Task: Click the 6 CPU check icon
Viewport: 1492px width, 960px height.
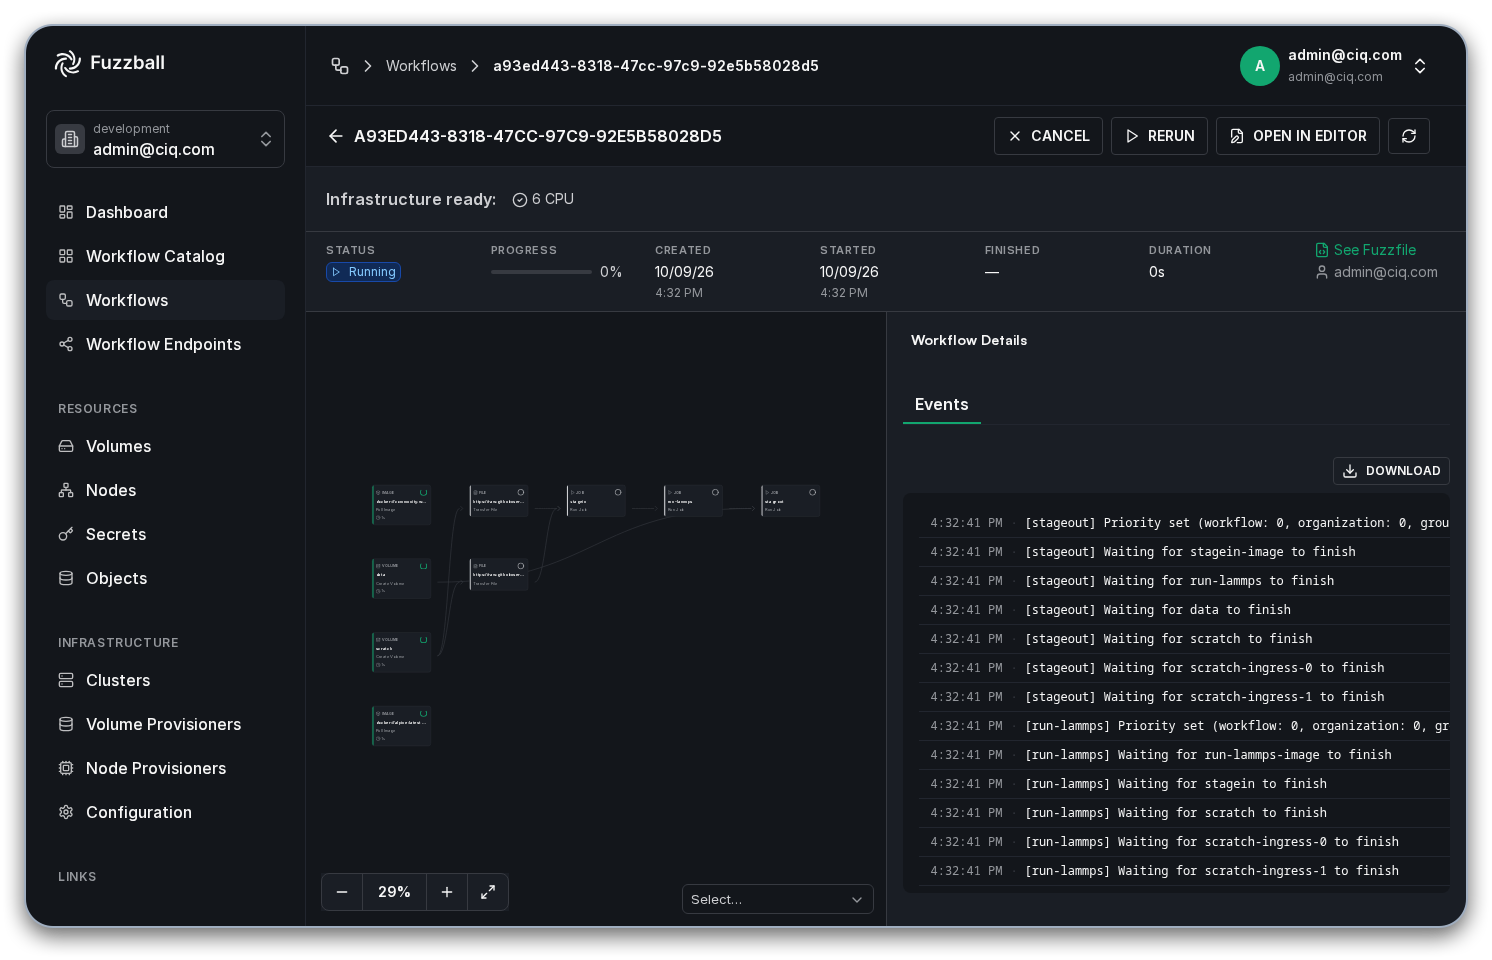Action: coord(520,200)
